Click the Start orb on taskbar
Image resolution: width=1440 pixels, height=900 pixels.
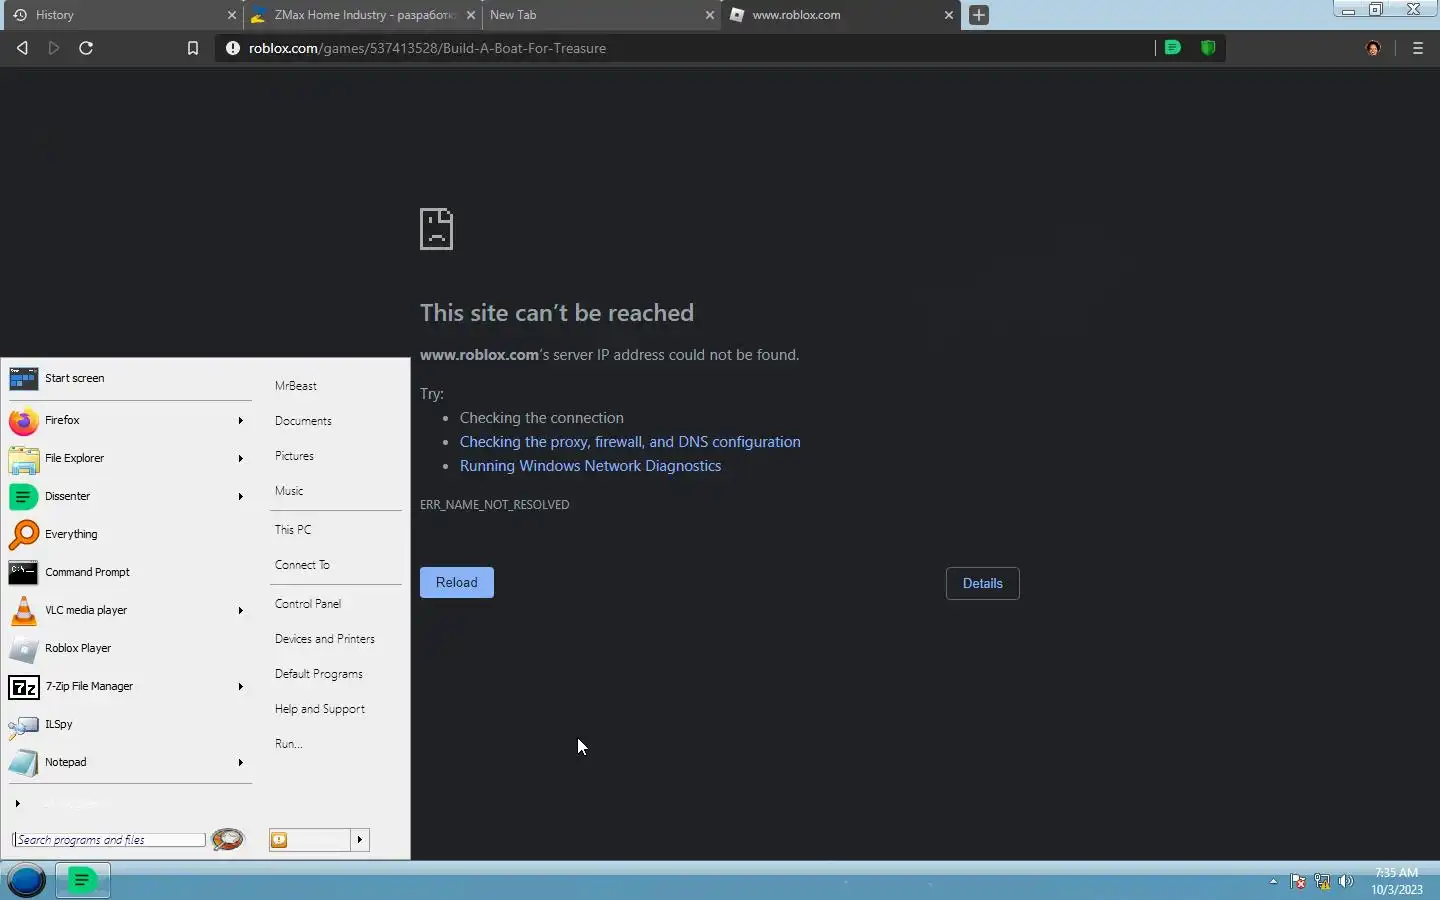[27, 880]
